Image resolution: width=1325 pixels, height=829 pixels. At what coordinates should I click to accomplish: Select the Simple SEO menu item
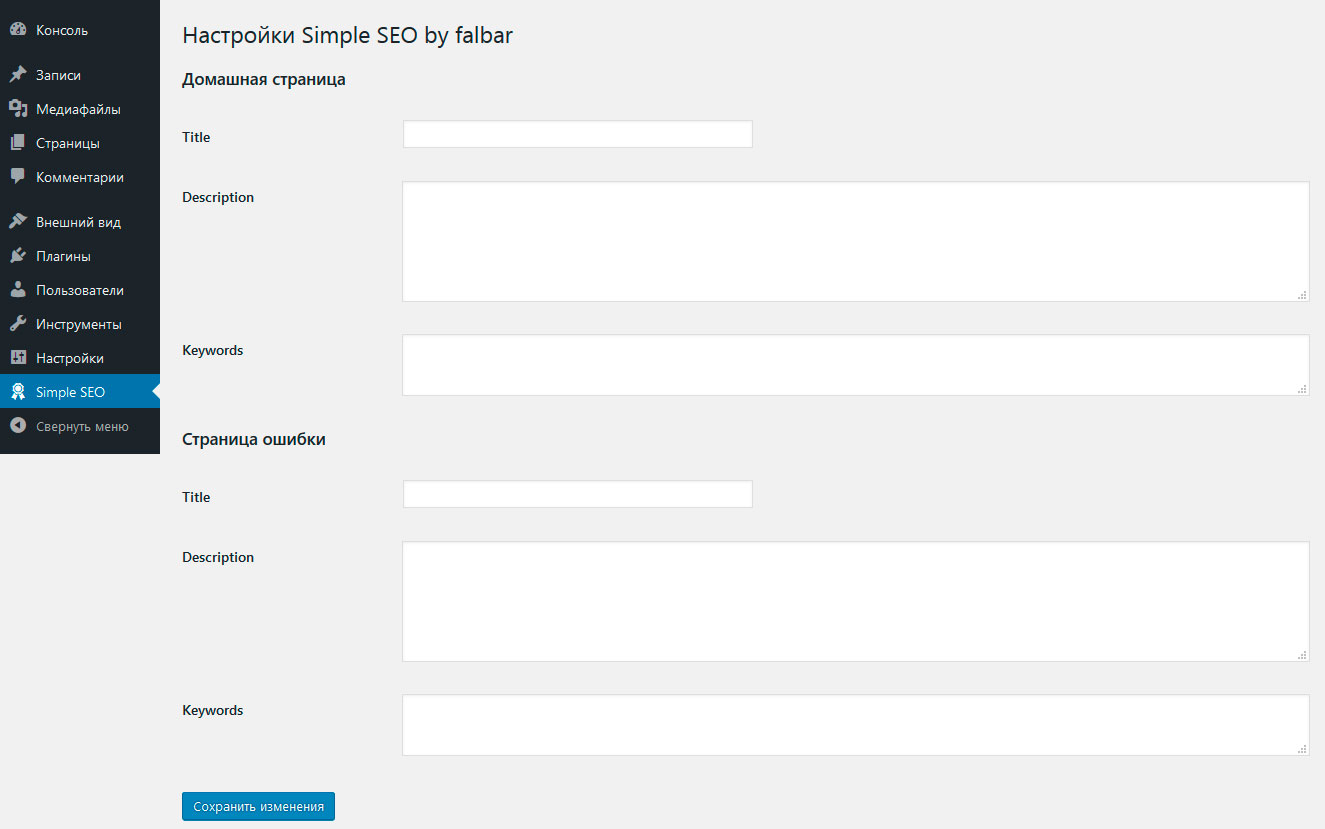(80, 392)
